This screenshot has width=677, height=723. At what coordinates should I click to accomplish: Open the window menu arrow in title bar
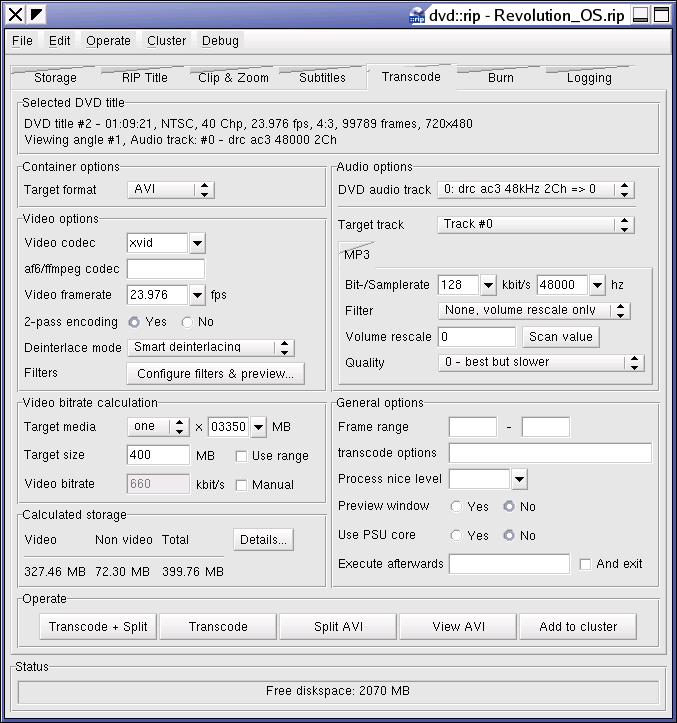click(x=36, y=15)
